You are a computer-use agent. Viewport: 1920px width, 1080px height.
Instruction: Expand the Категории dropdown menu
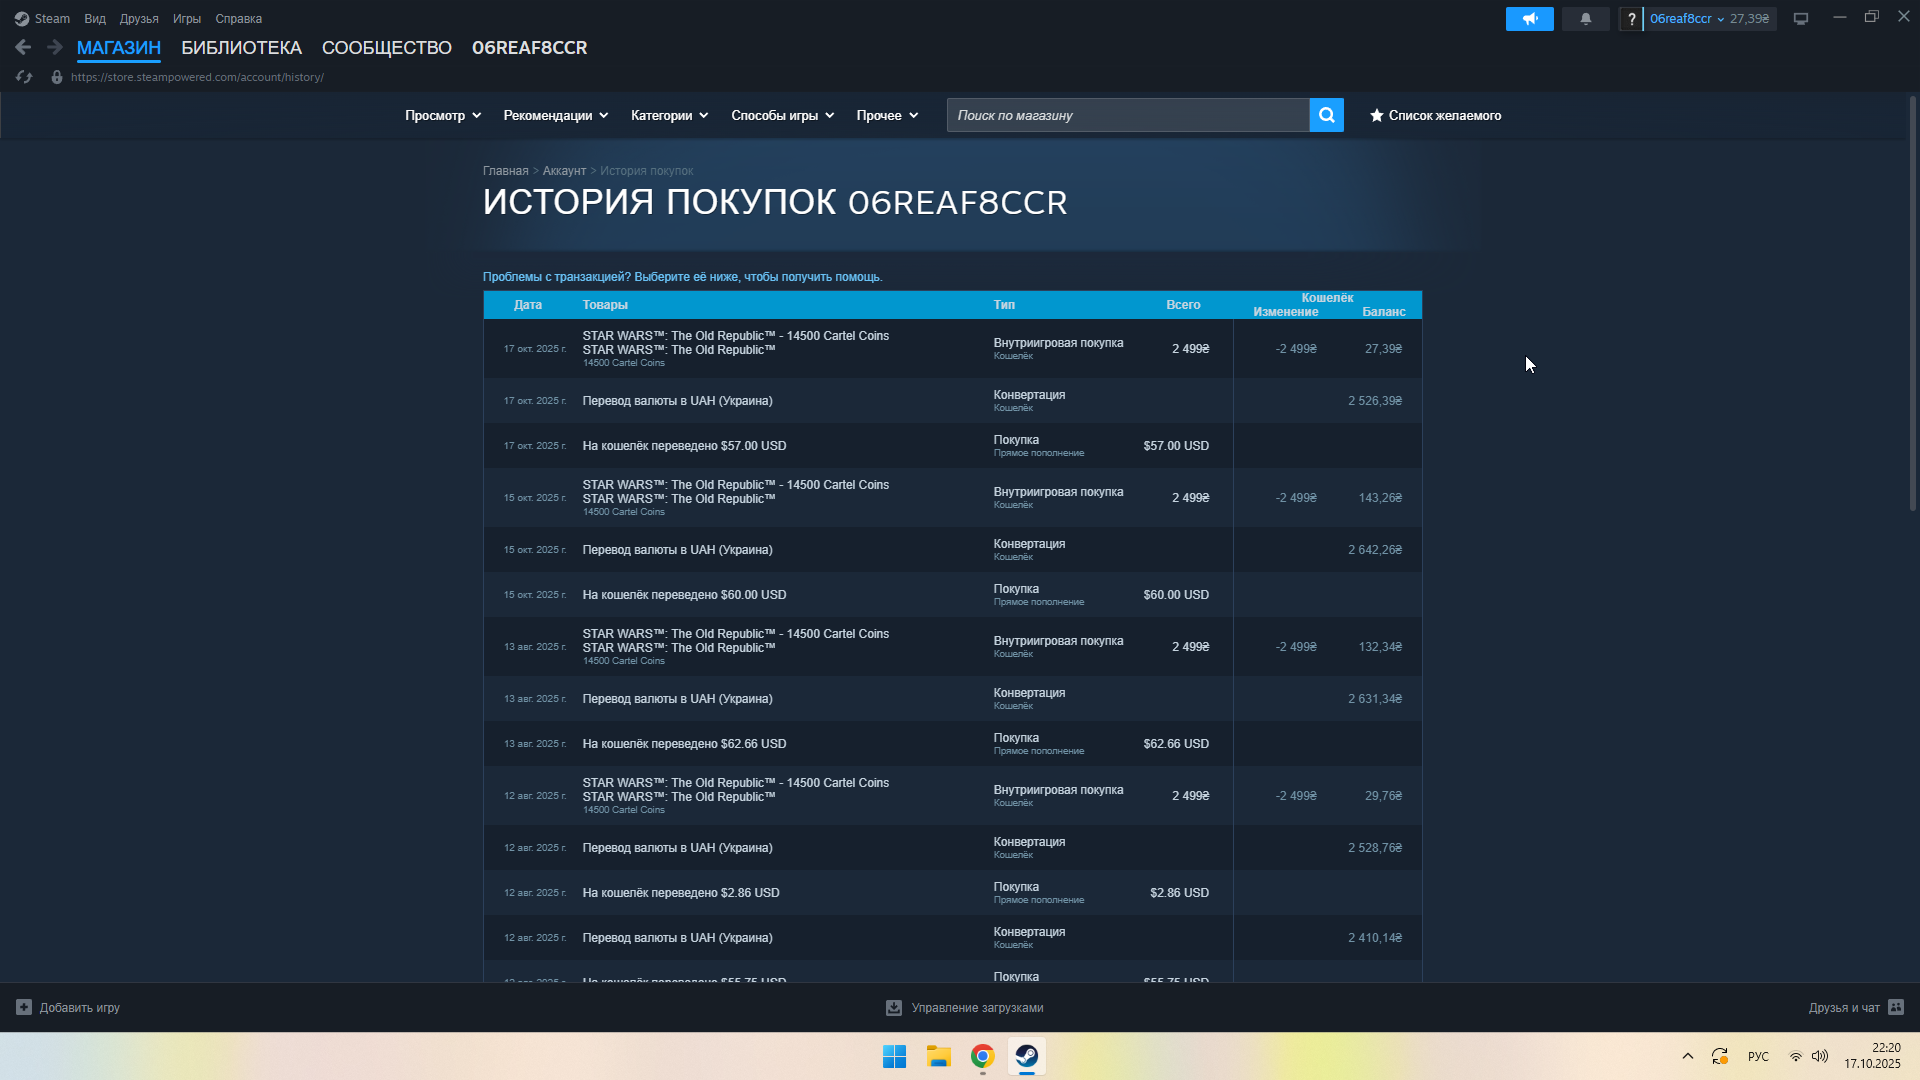(x=669, y=115)
